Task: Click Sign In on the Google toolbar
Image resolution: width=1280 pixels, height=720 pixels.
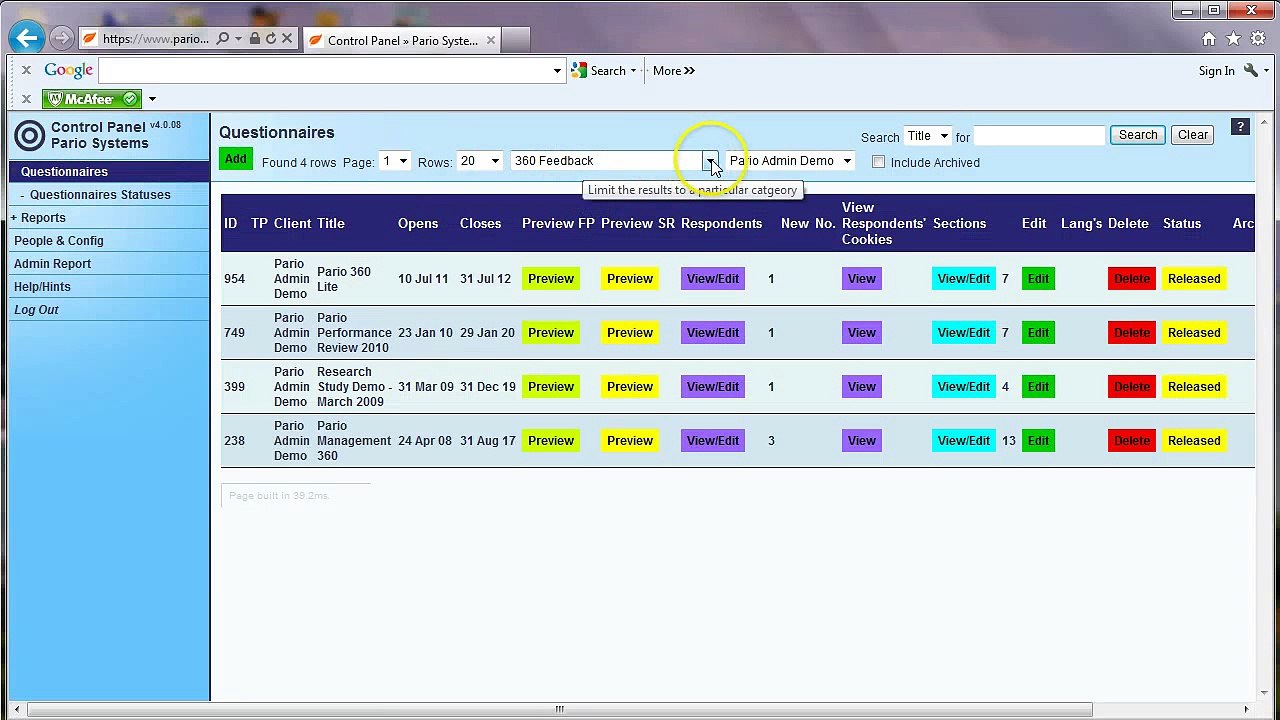Action: click(1217, 70)
